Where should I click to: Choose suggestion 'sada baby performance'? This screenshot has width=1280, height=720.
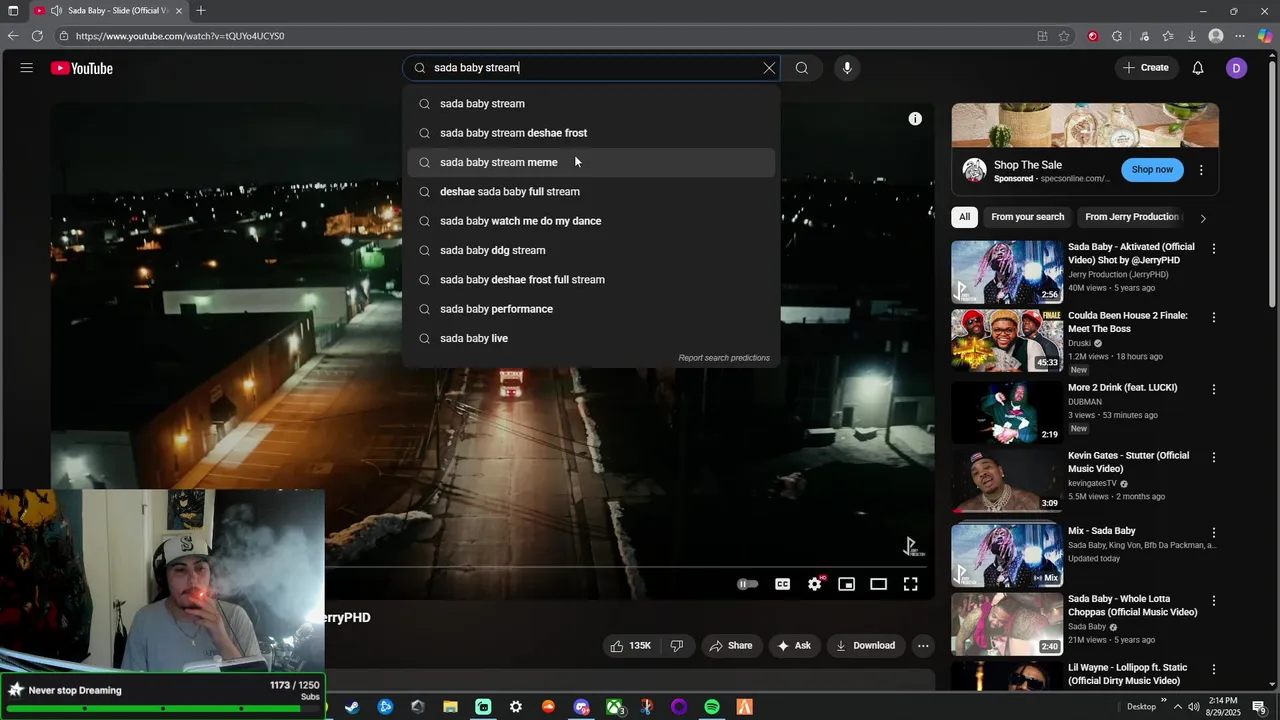point(591,309)
